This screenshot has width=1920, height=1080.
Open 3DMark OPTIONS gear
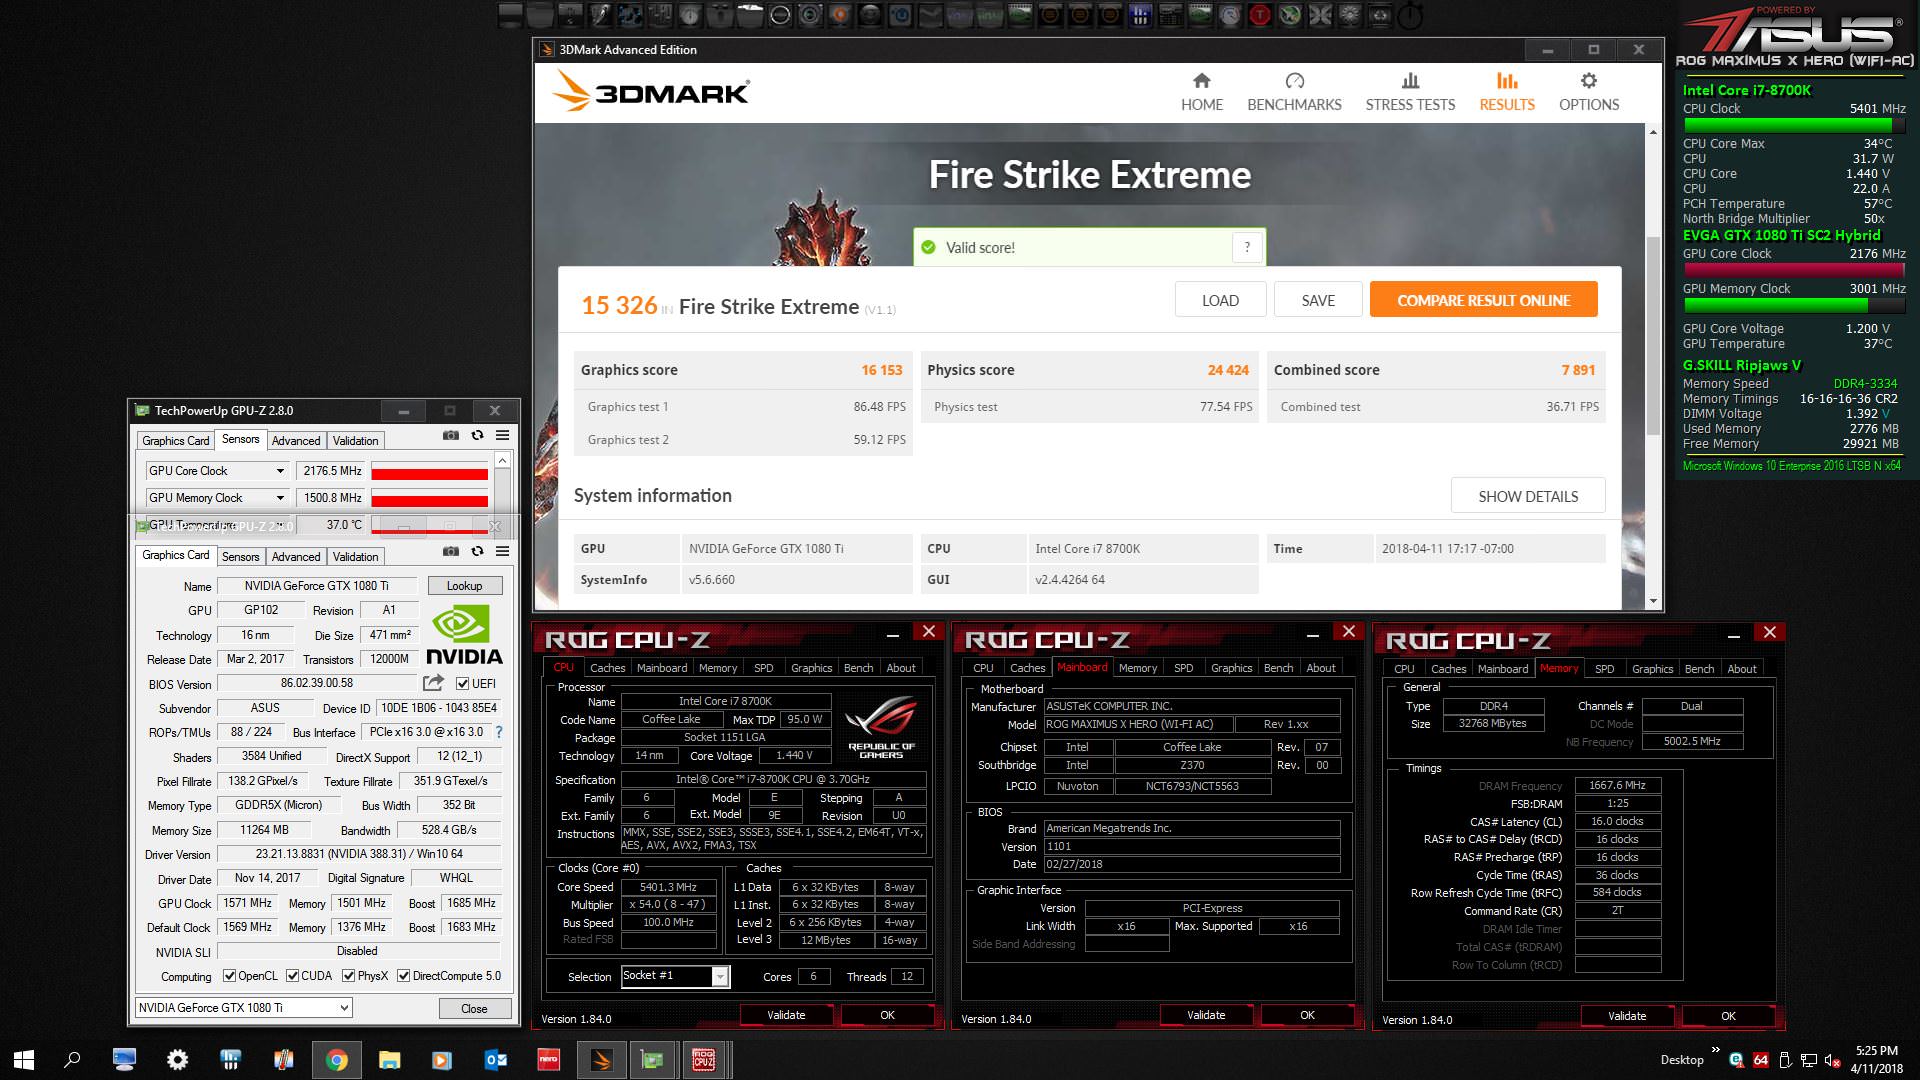1588,92
